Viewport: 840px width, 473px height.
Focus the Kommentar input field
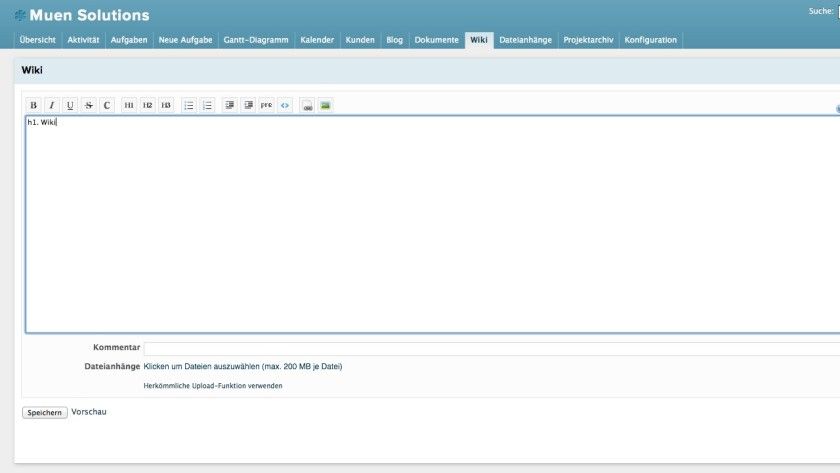492,349
